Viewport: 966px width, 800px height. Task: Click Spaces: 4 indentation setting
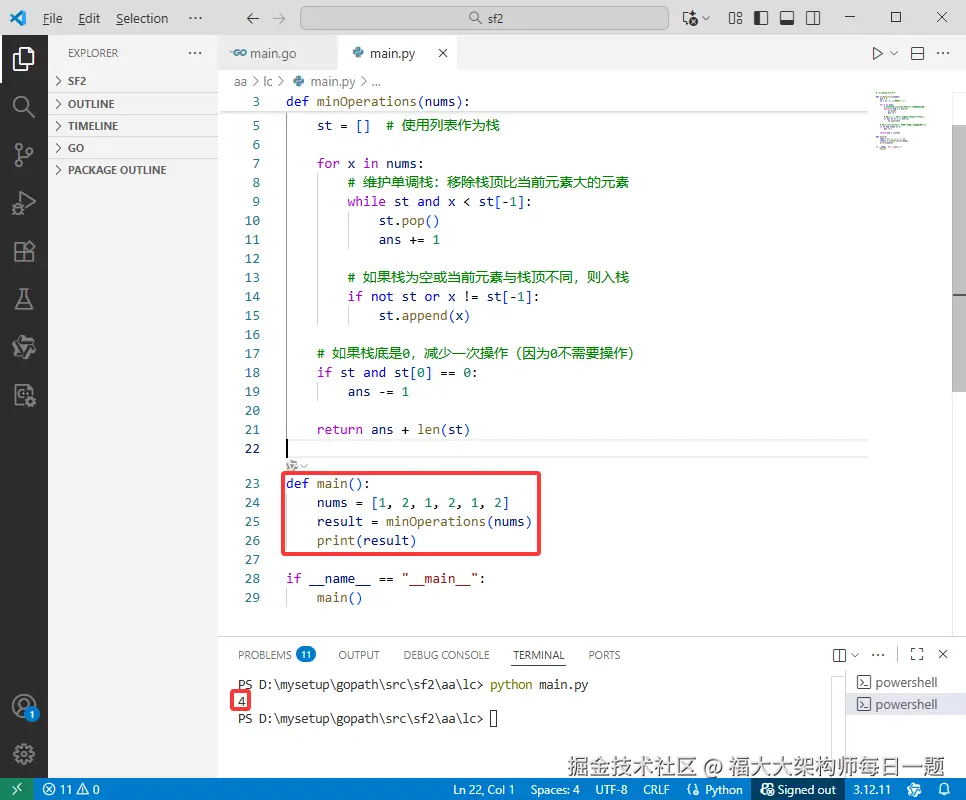554,789
